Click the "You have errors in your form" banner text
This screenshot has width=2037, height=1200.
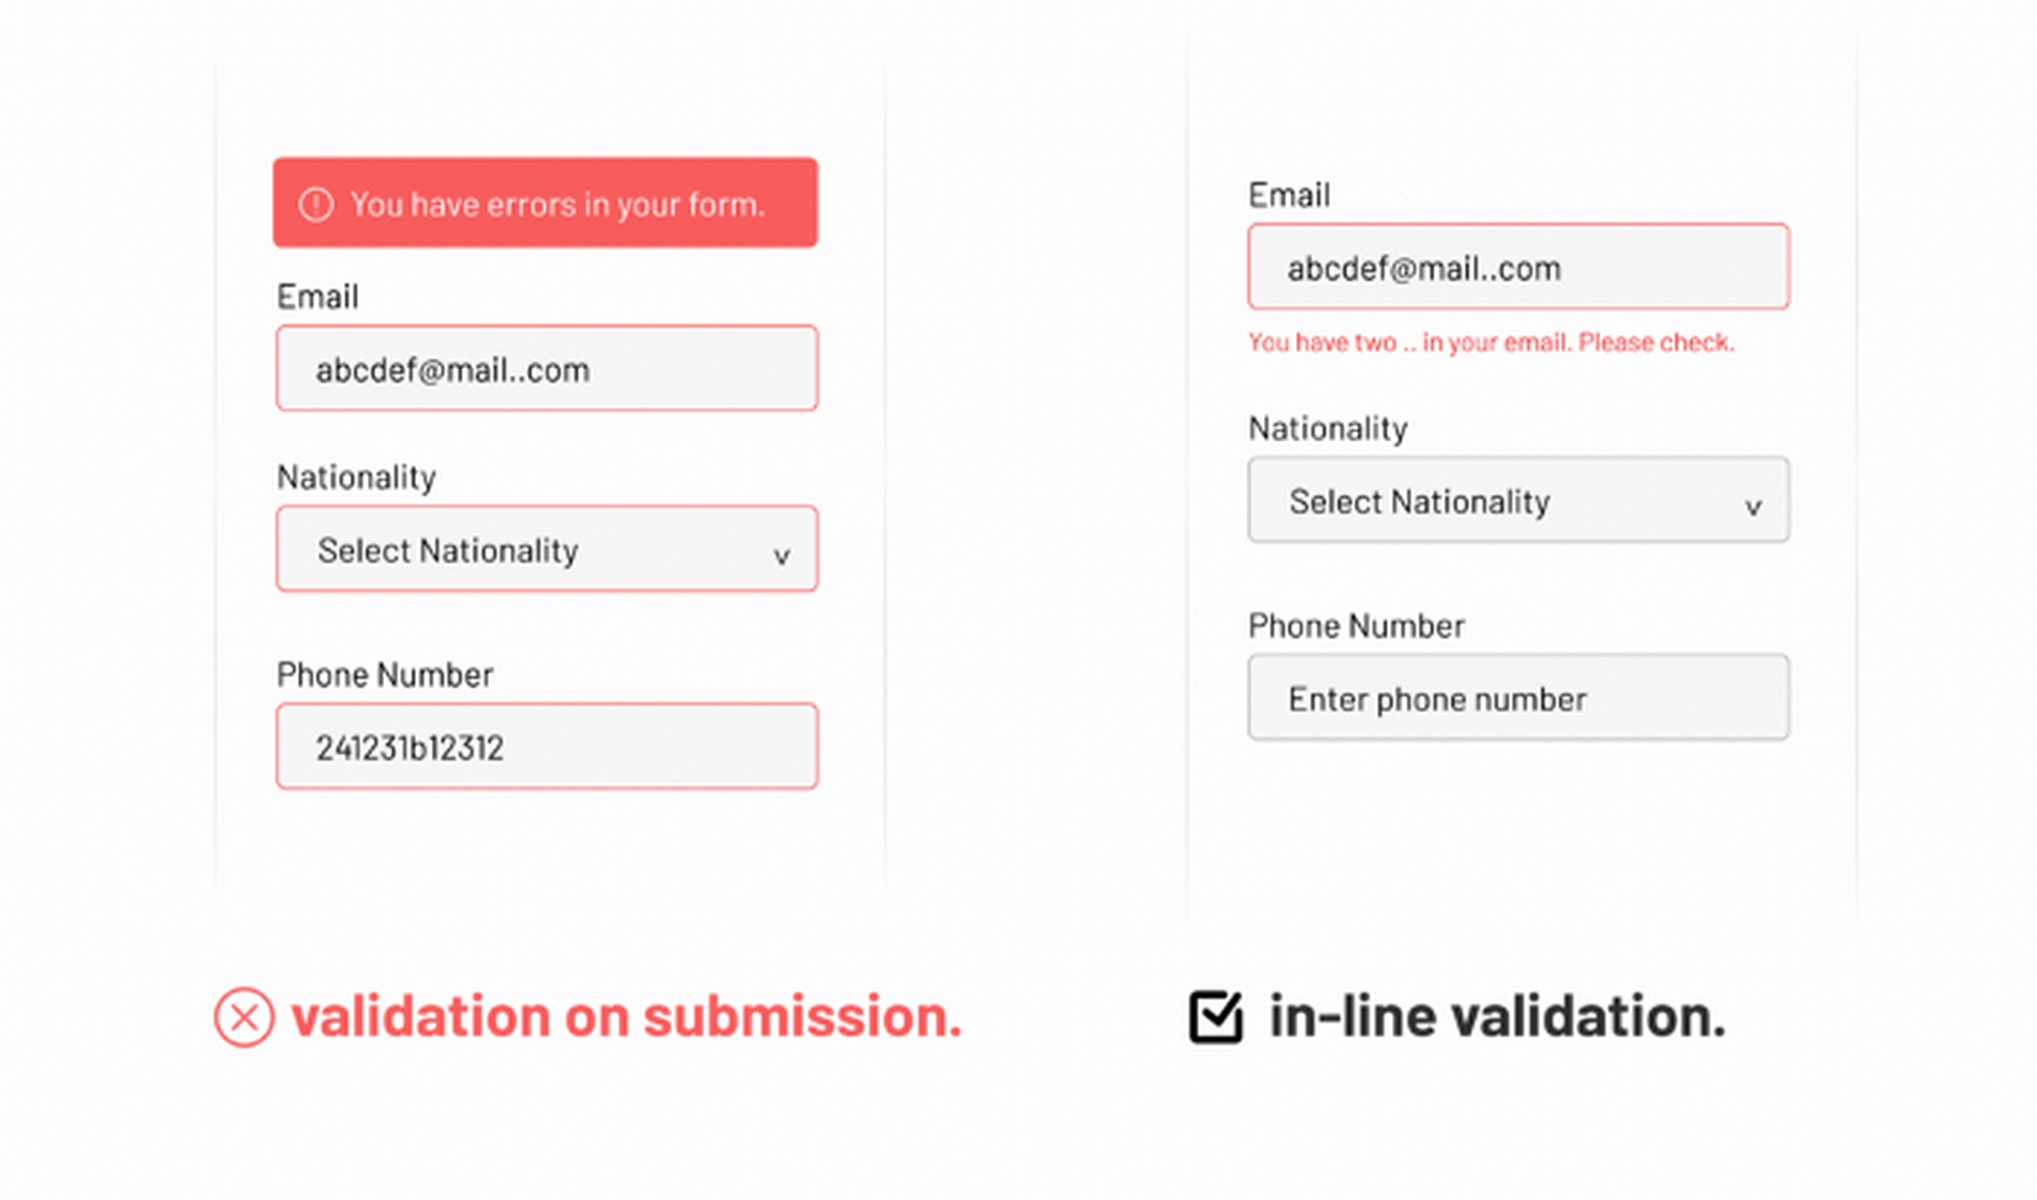[557, 205]
